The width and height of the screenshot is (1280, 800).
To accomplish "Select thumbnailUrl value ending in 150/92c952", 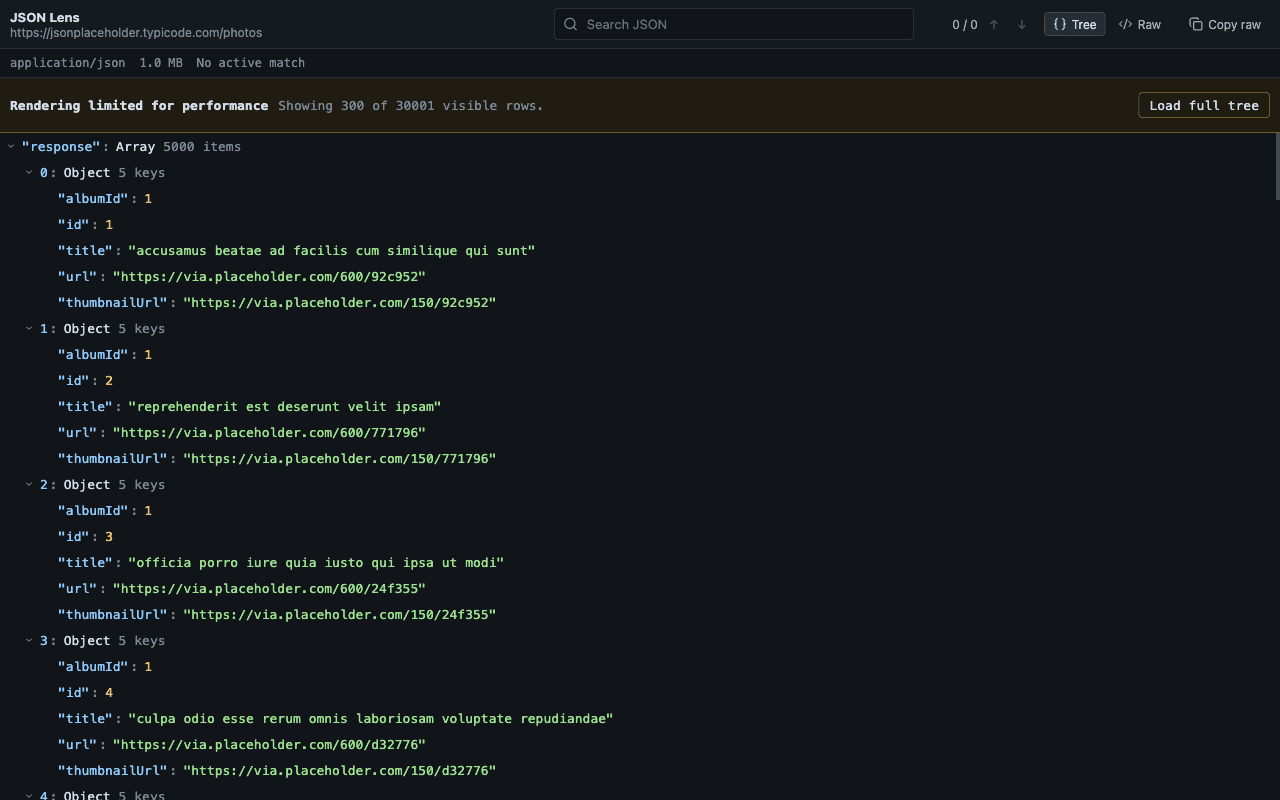I will [339, 302].
